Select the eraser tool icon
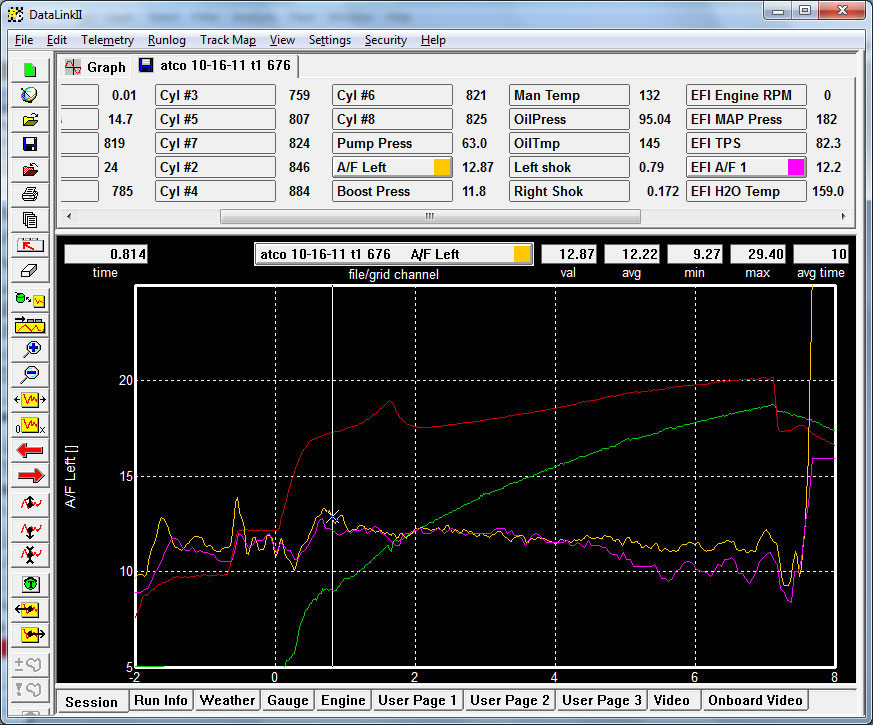873x725 pixels. 30,270
